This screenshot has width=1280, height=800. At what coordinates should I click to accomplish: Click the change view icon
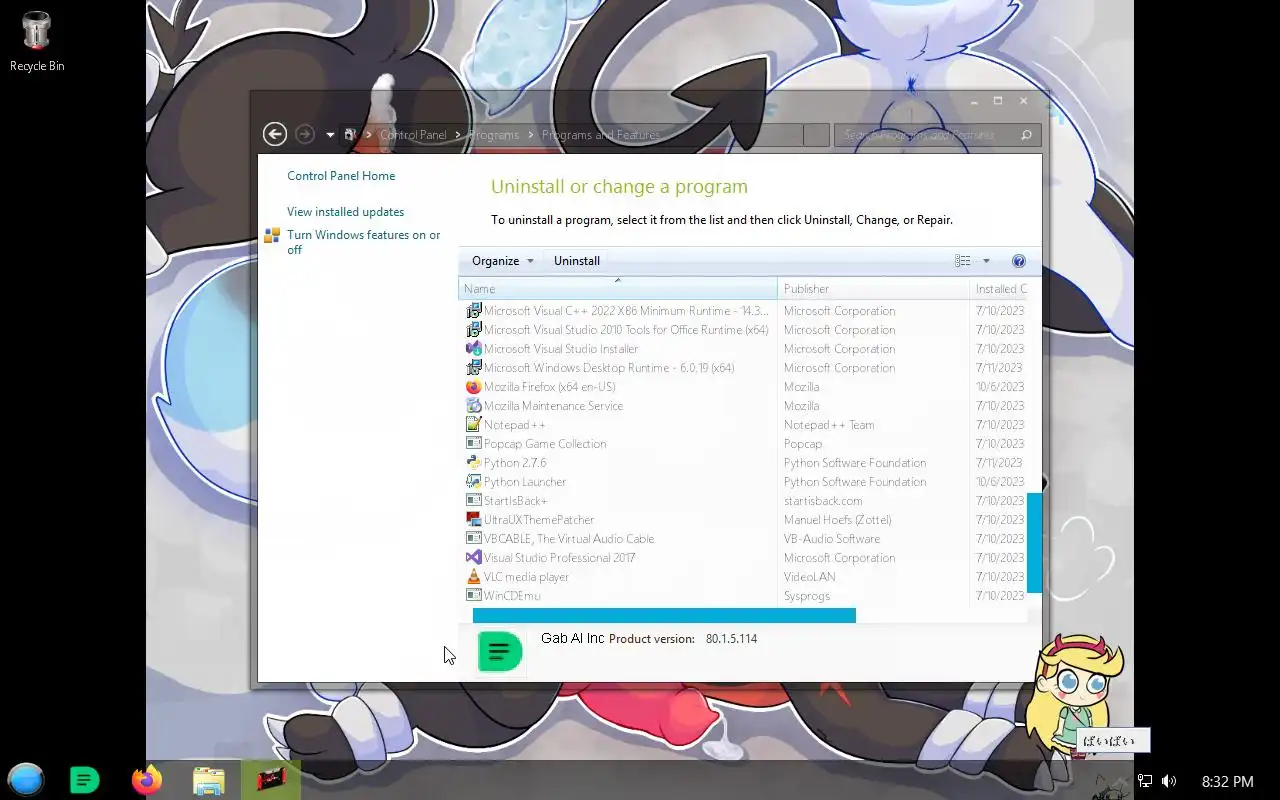coord(962,261)
